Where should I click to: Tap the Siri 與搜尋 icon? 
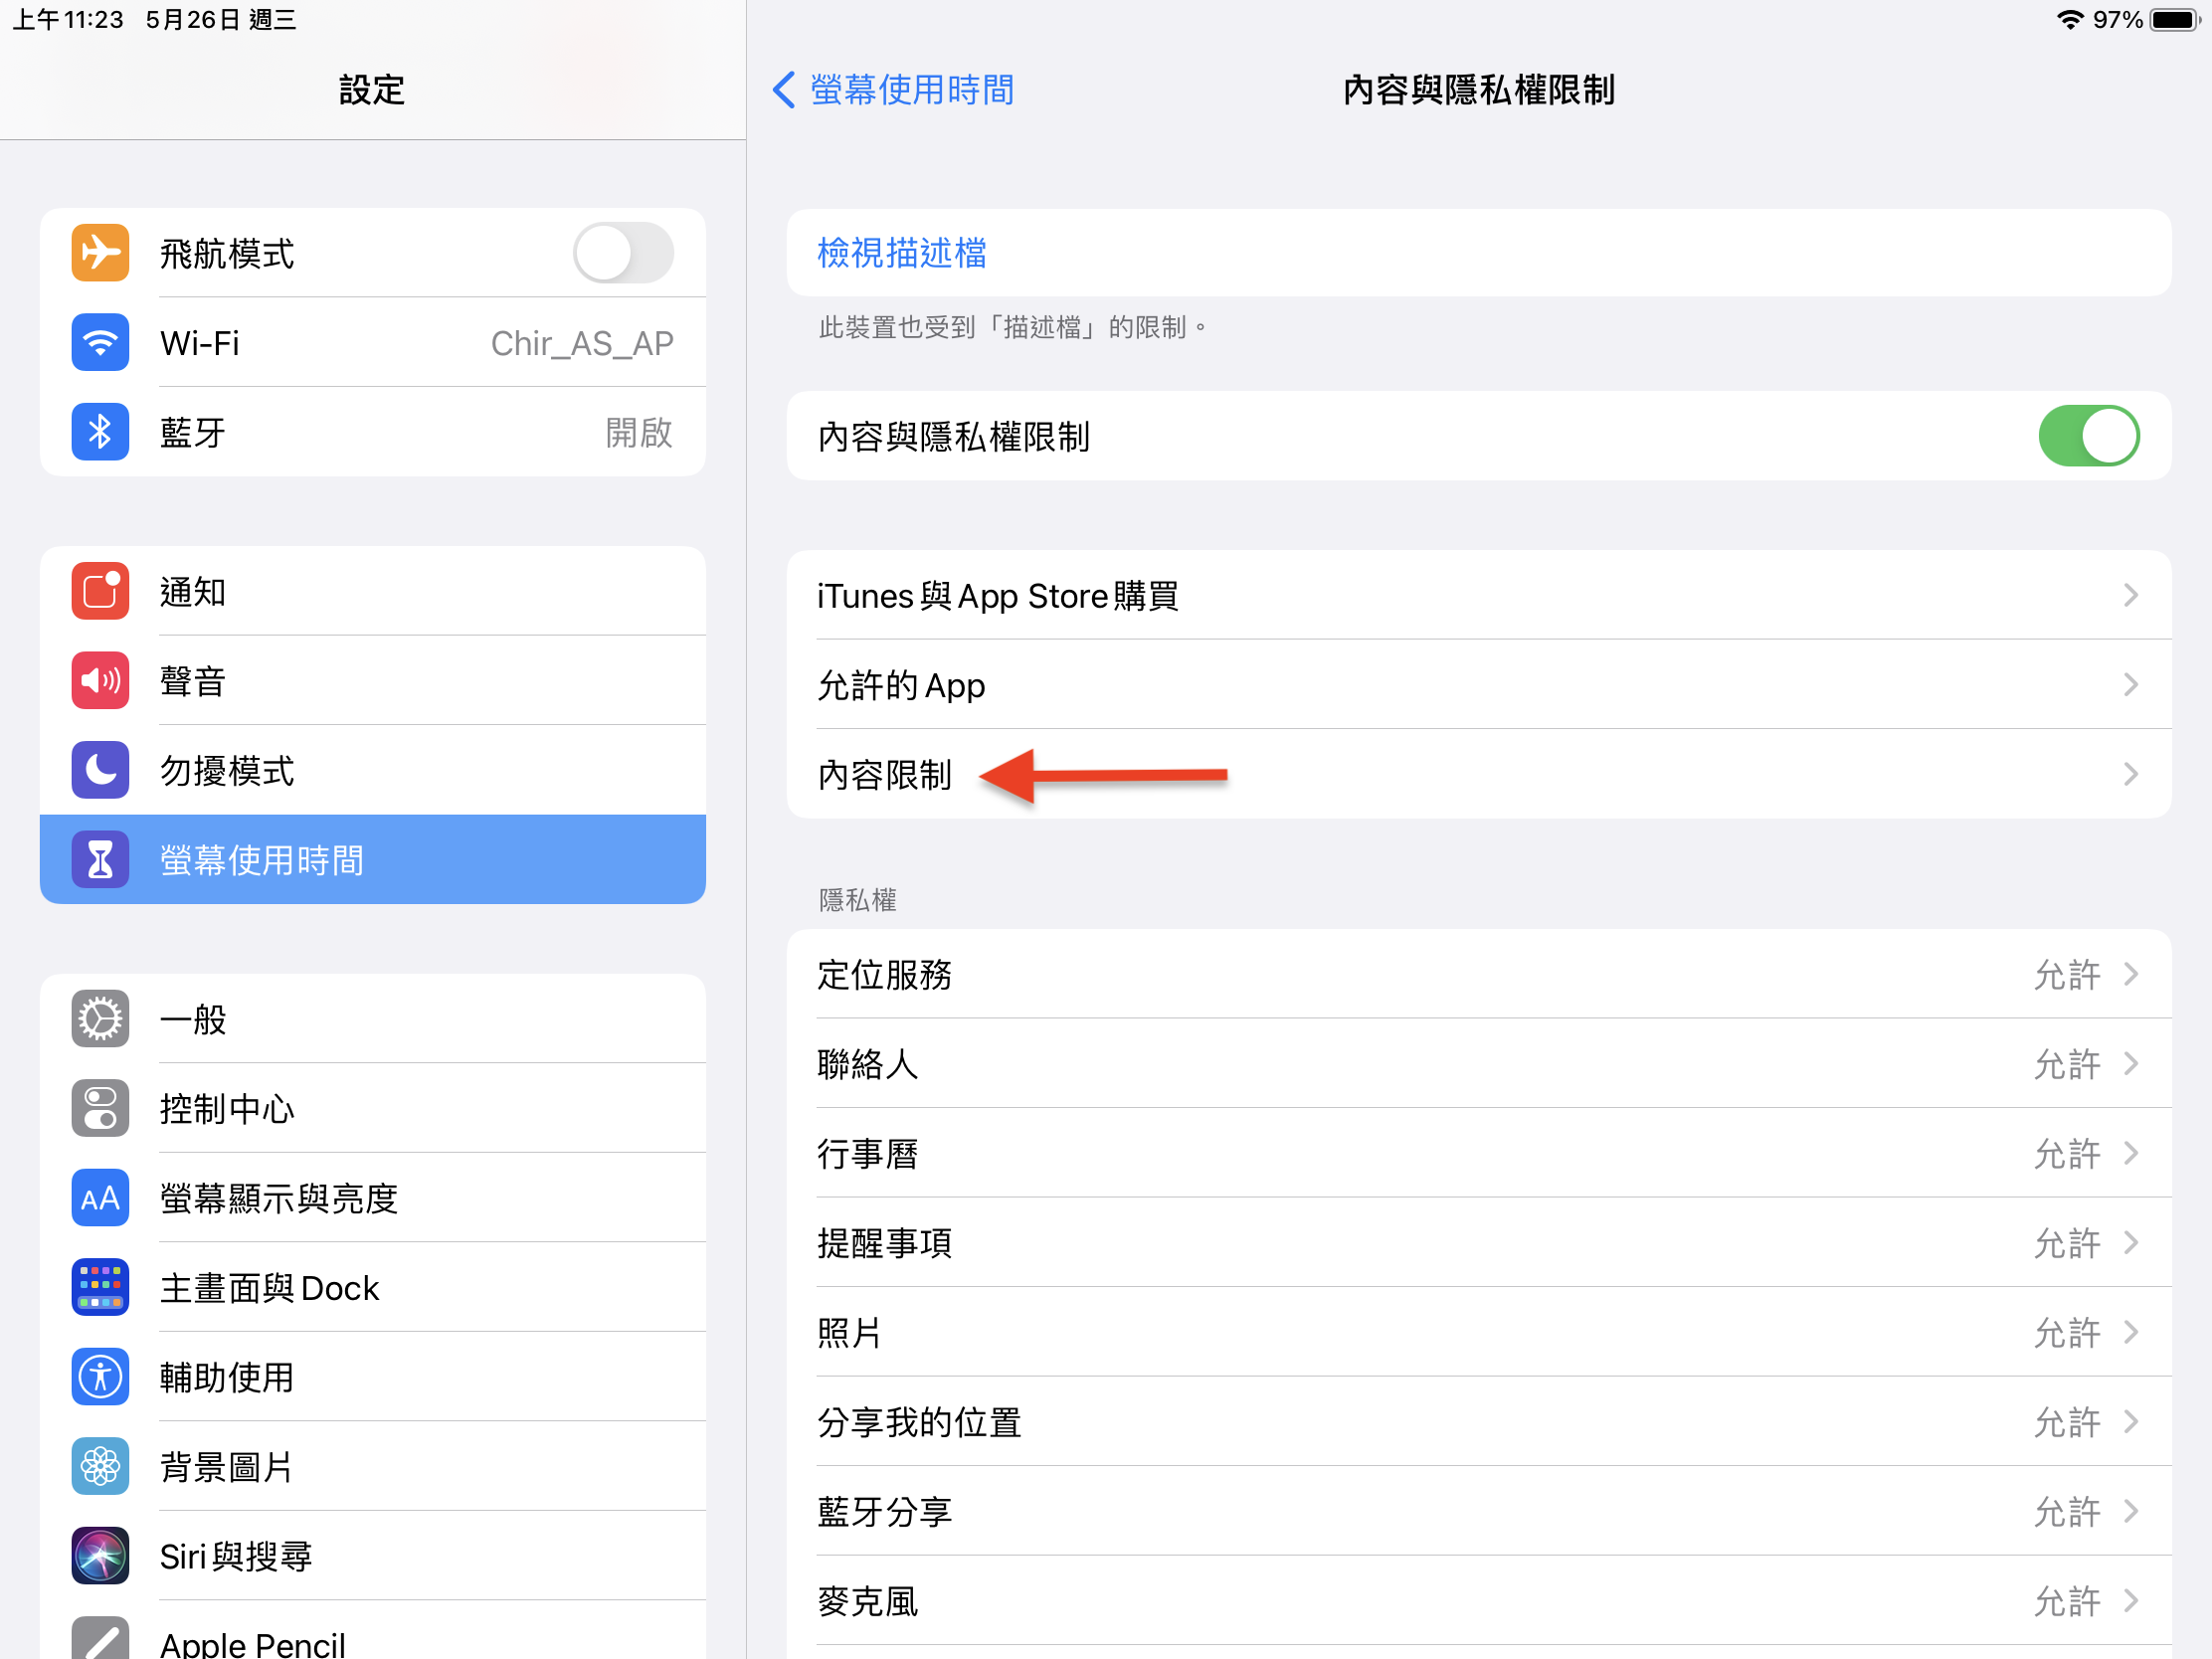pyautogui.click(x=100, y=1556)
